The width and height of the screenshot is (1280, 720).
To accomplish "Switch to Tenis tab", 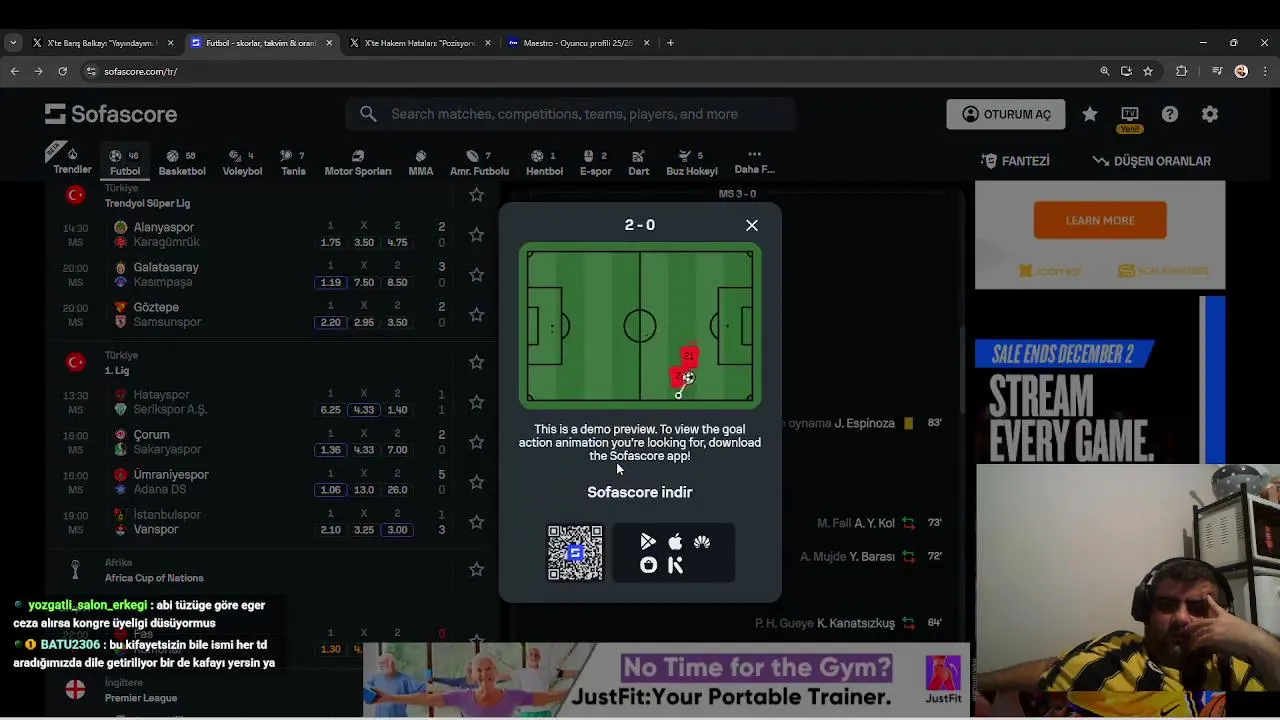I will (293, 162).
